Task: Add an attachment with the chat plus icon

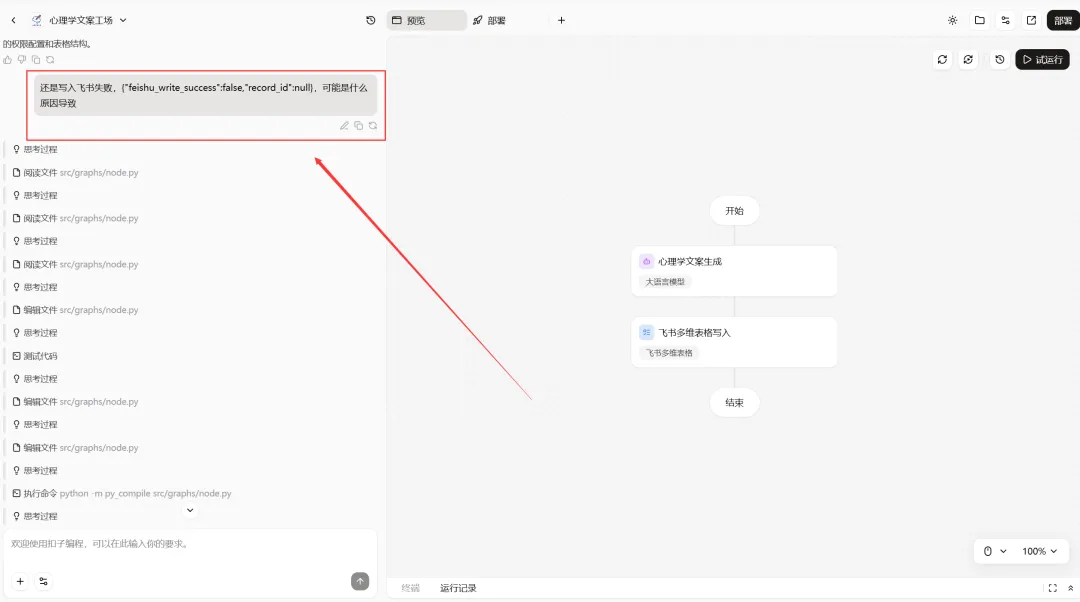Action: point(20,581)
